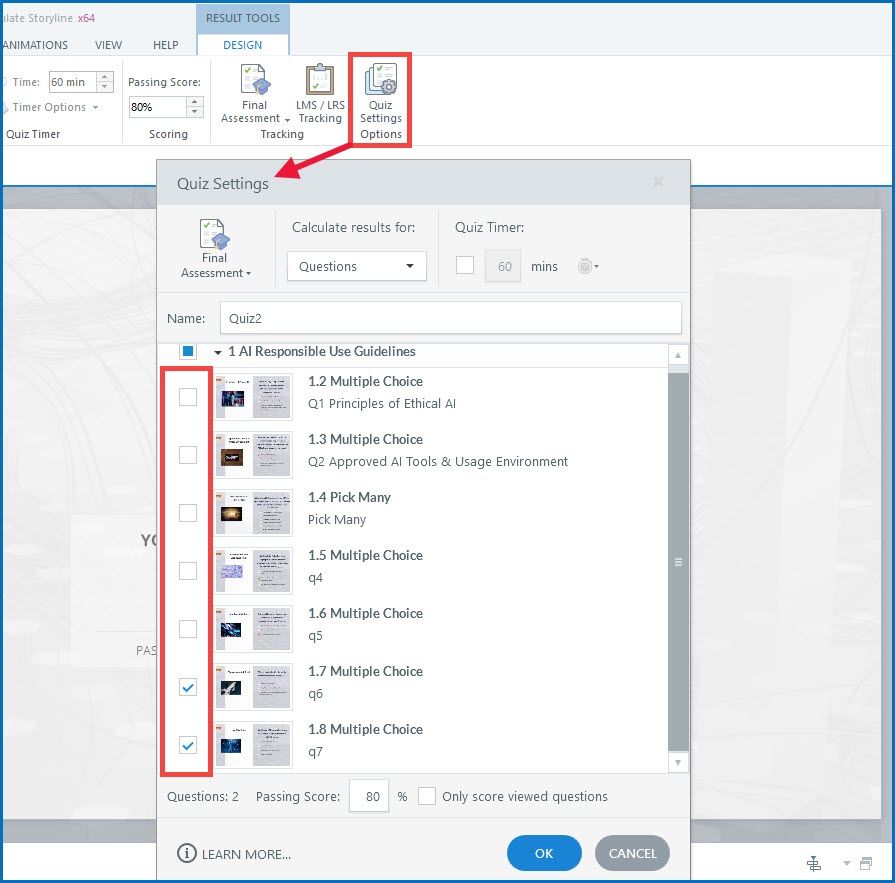Toggle Only score viewed questions checkbox
Image resolution: width=895 pixels, height=883 pixels.
coord(427,796)
